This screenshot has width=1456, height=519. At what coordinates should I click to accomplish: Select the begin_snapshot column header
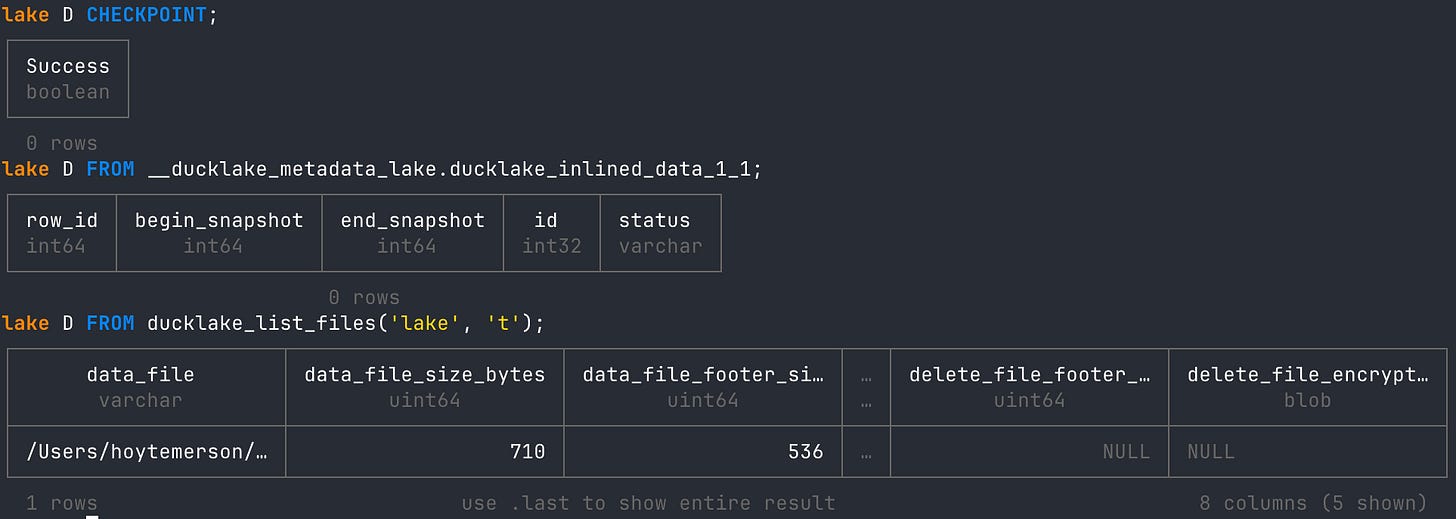point(219,233)
